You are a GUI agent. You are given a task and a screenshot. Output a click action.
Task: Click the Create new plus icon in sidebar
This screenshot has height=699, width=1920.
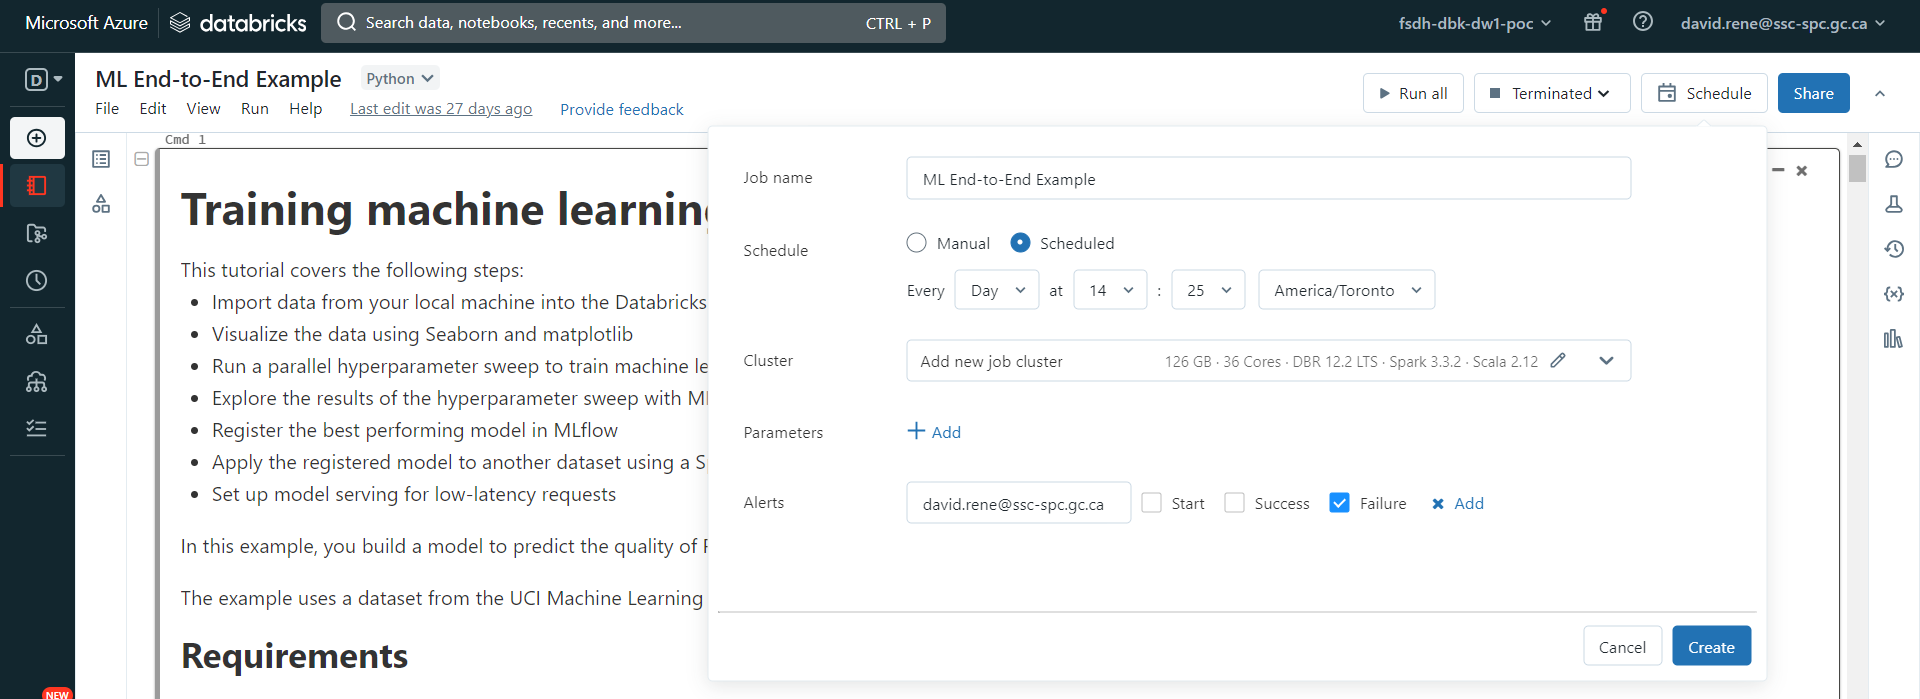click(37, 138)
